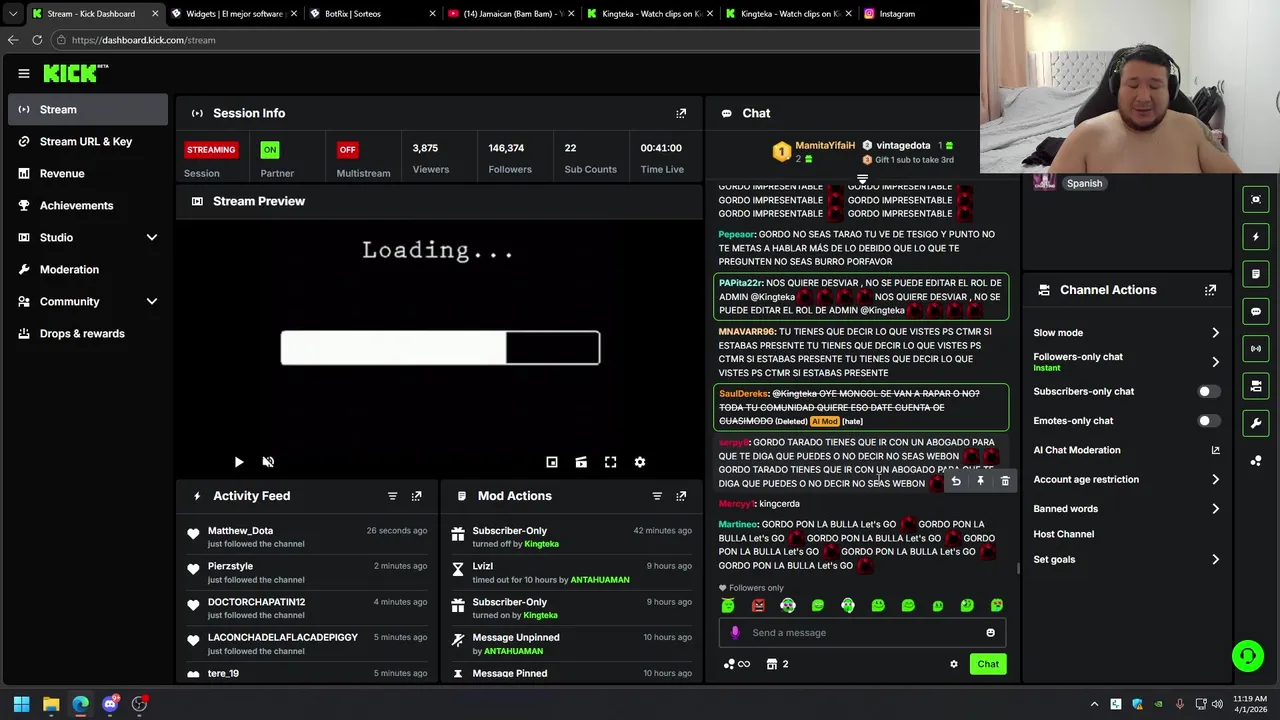Switch to the BotRix Sorteos tab
Image resolution: width=1280 pixels, height=720 pixels.
click(x=372, y=14)
